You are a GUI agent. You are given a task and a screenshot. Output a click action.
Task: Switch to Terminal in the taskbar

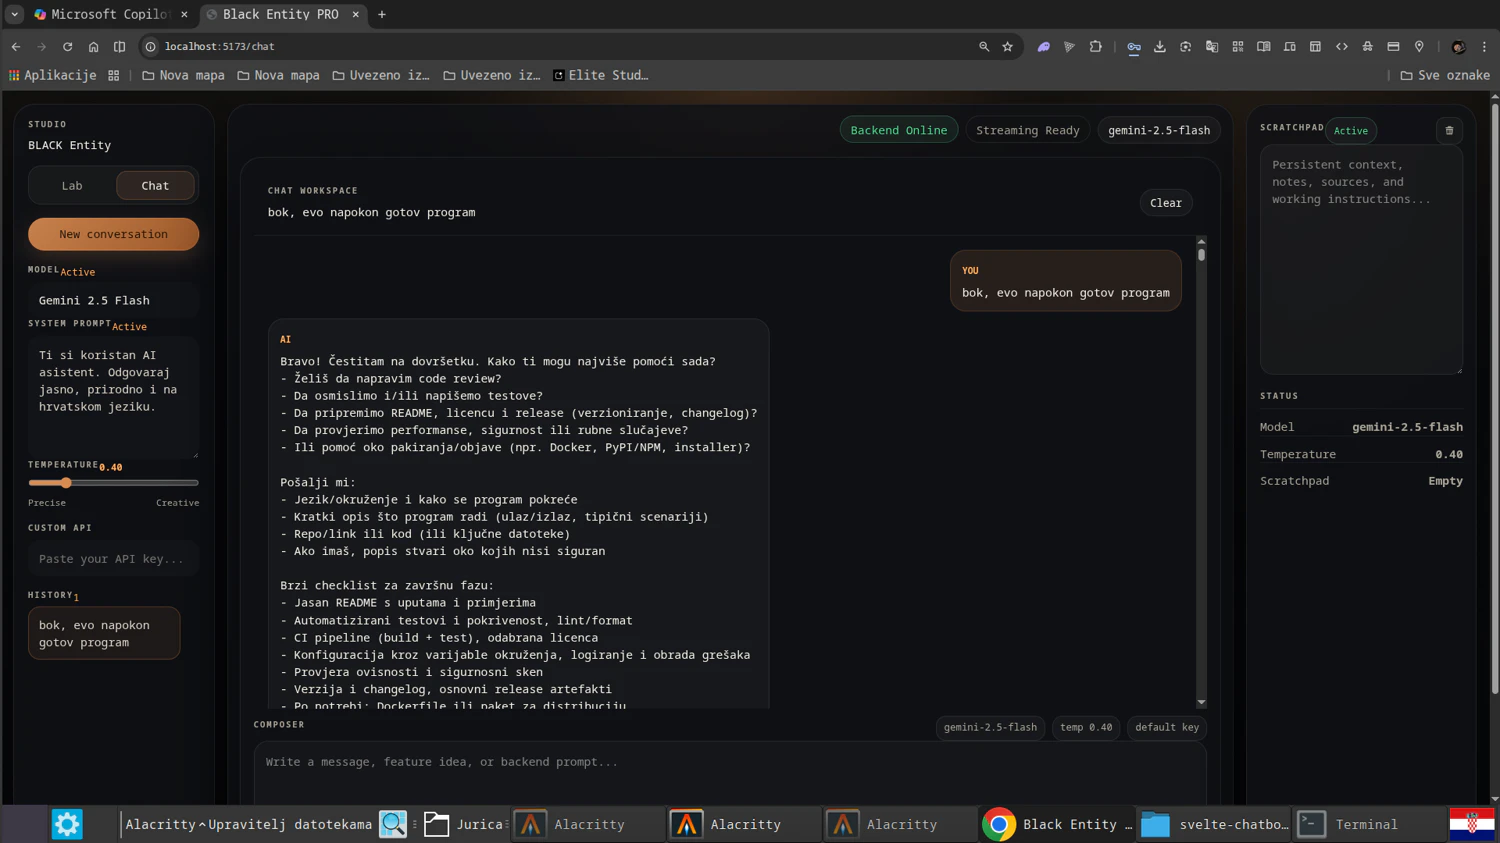tap(1366, 824)
